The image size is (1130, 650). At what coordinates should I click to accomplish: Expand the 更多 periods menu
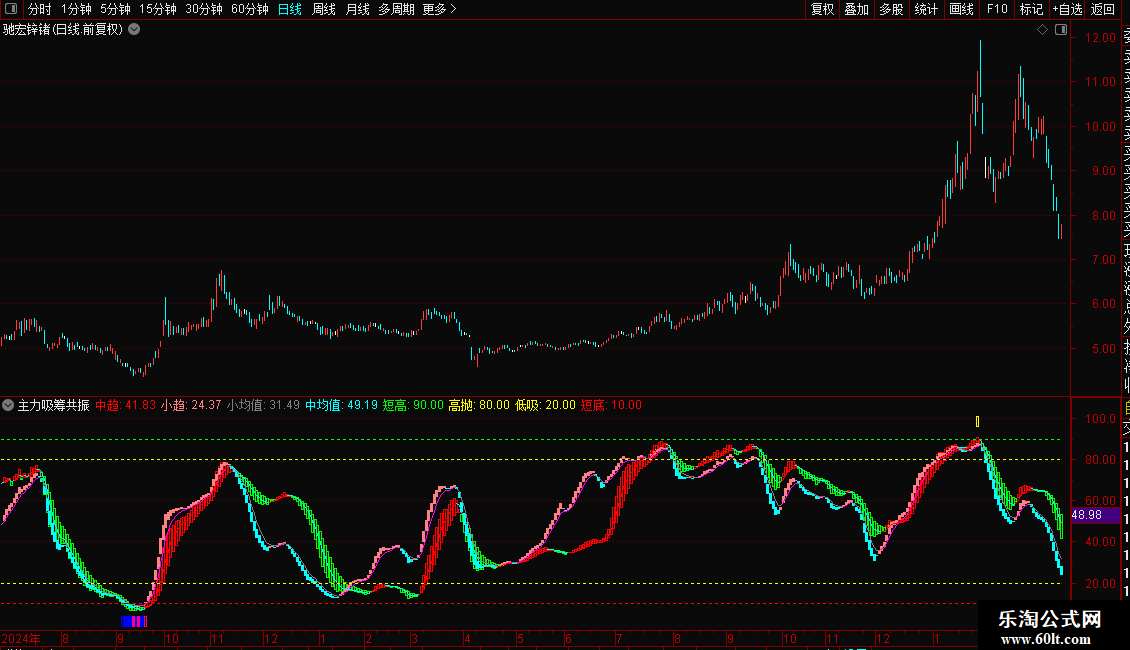tap(440, 9)
